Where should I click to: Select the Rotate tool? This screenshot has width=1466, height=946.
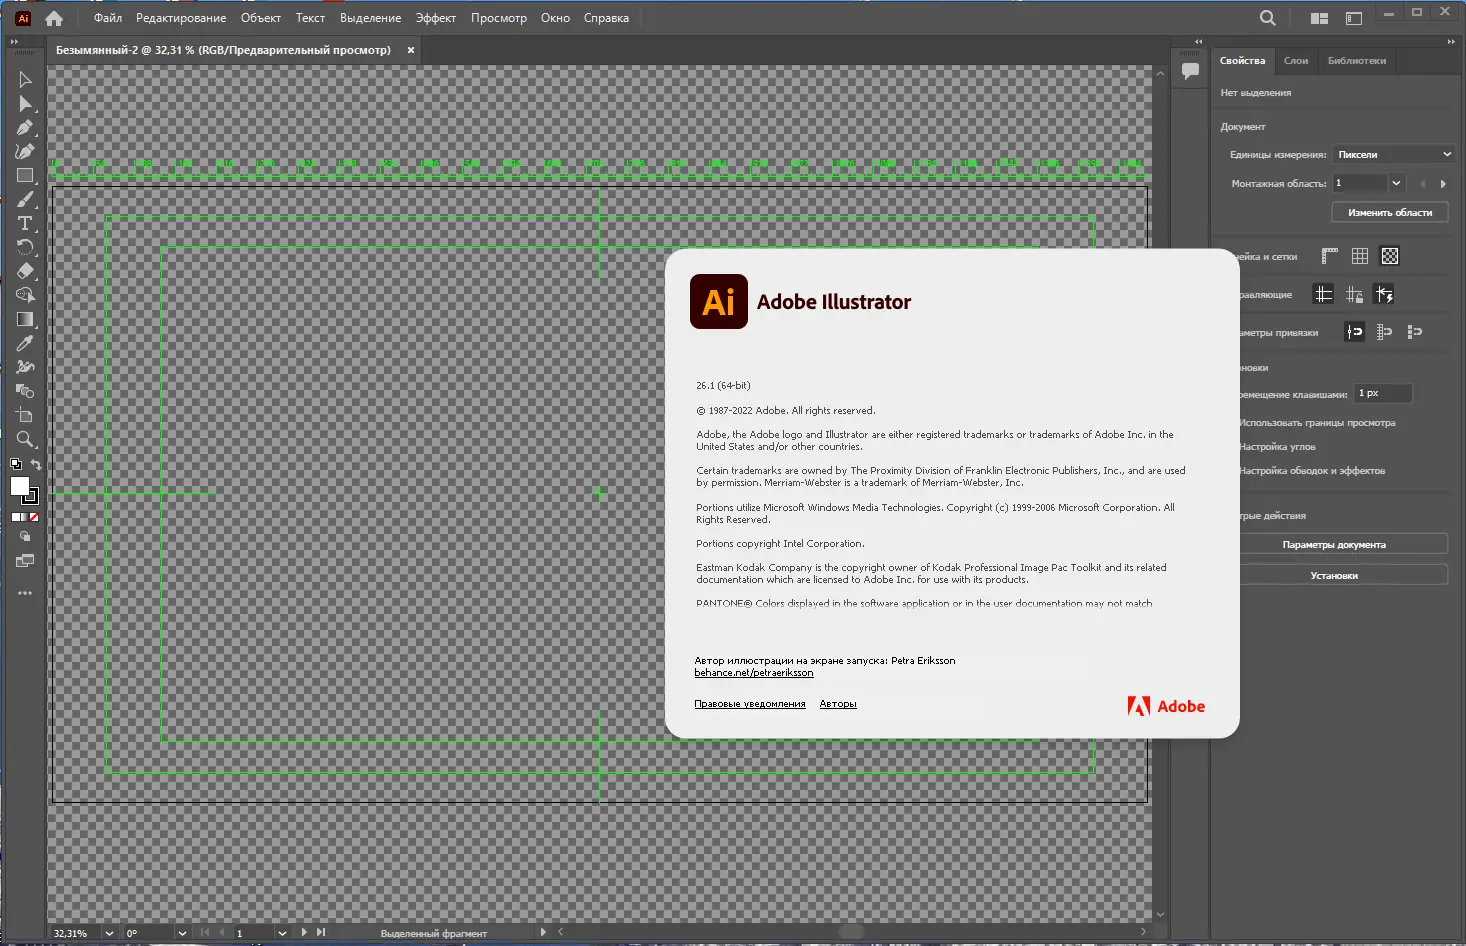point(25,247)
